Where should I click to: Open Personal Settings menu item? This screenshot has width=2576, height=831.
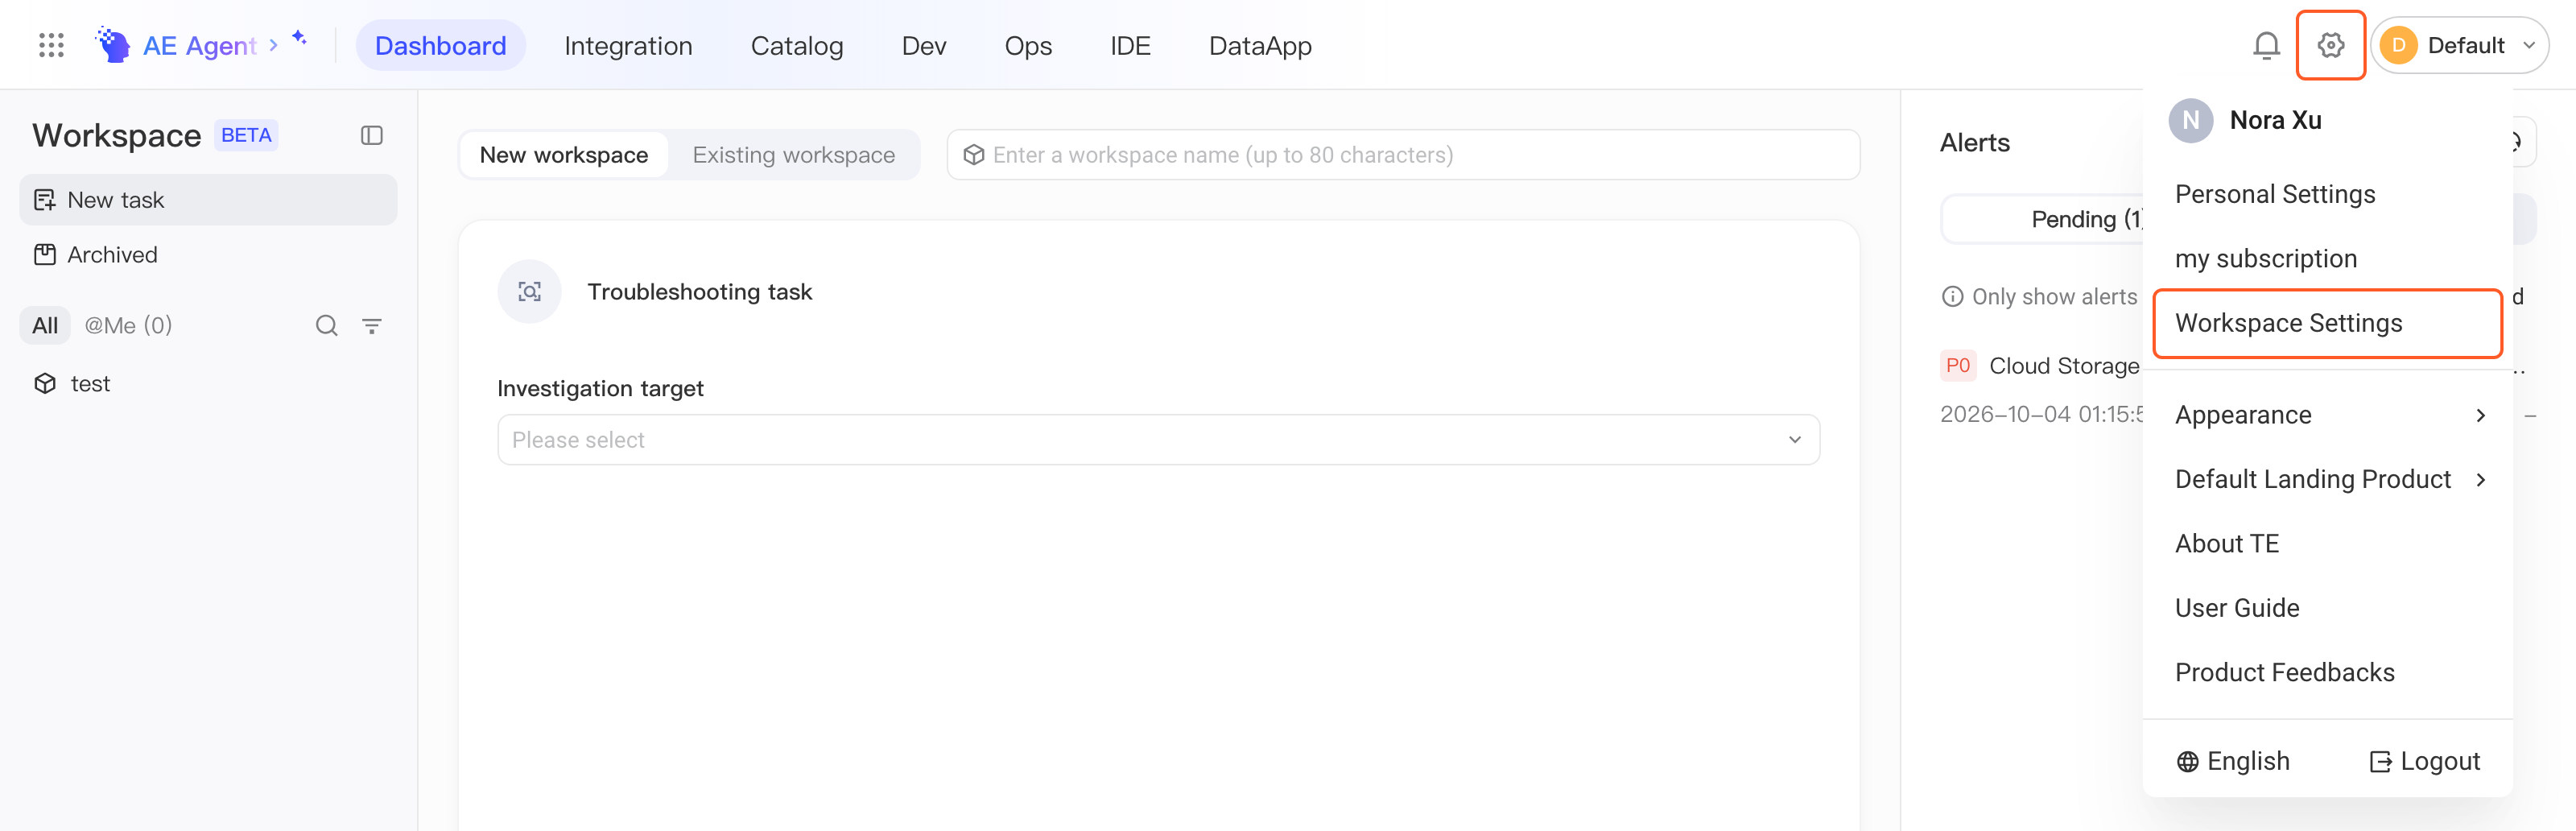tap(2328, 194)
